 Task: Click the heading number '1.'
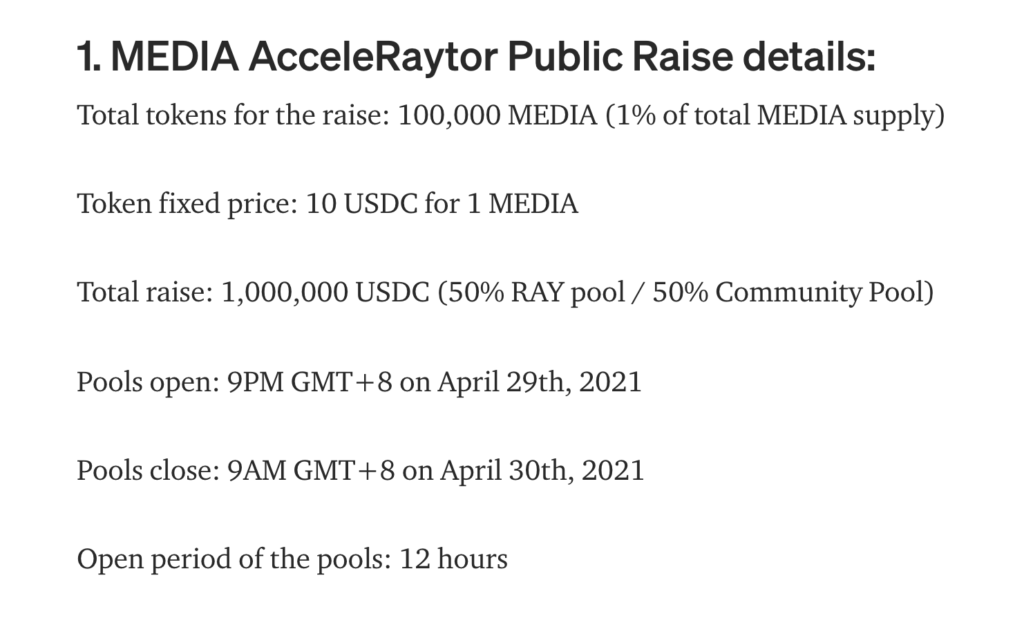[x=89, y=57]
